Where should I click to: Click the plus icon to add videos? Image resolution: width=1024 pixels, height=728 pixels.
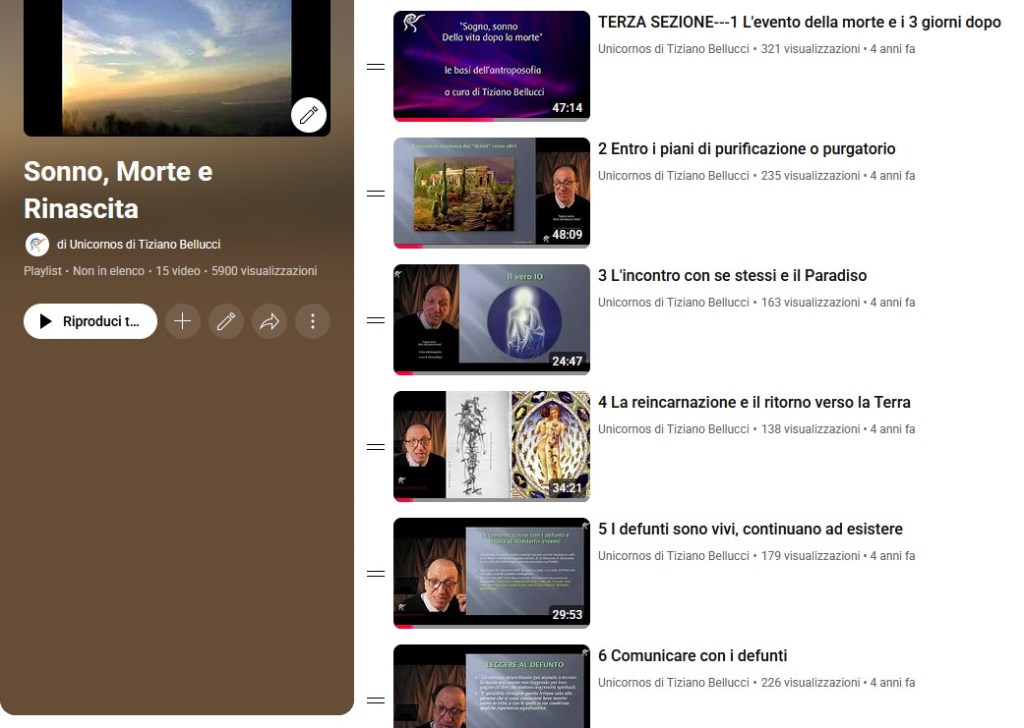pyautogui.click(x=182, y=321)
